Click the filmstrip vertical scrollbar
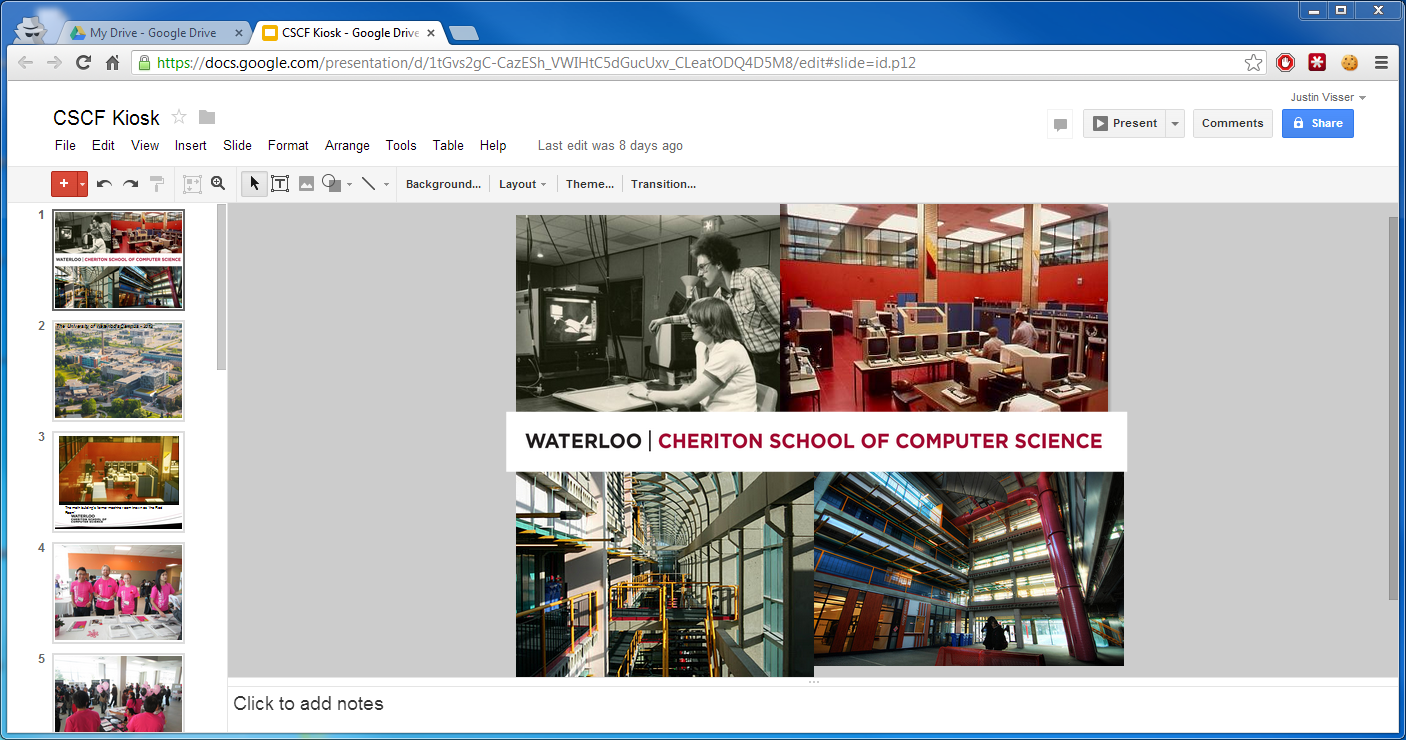This screenshot has height=740, width=1406. (221, 287)
